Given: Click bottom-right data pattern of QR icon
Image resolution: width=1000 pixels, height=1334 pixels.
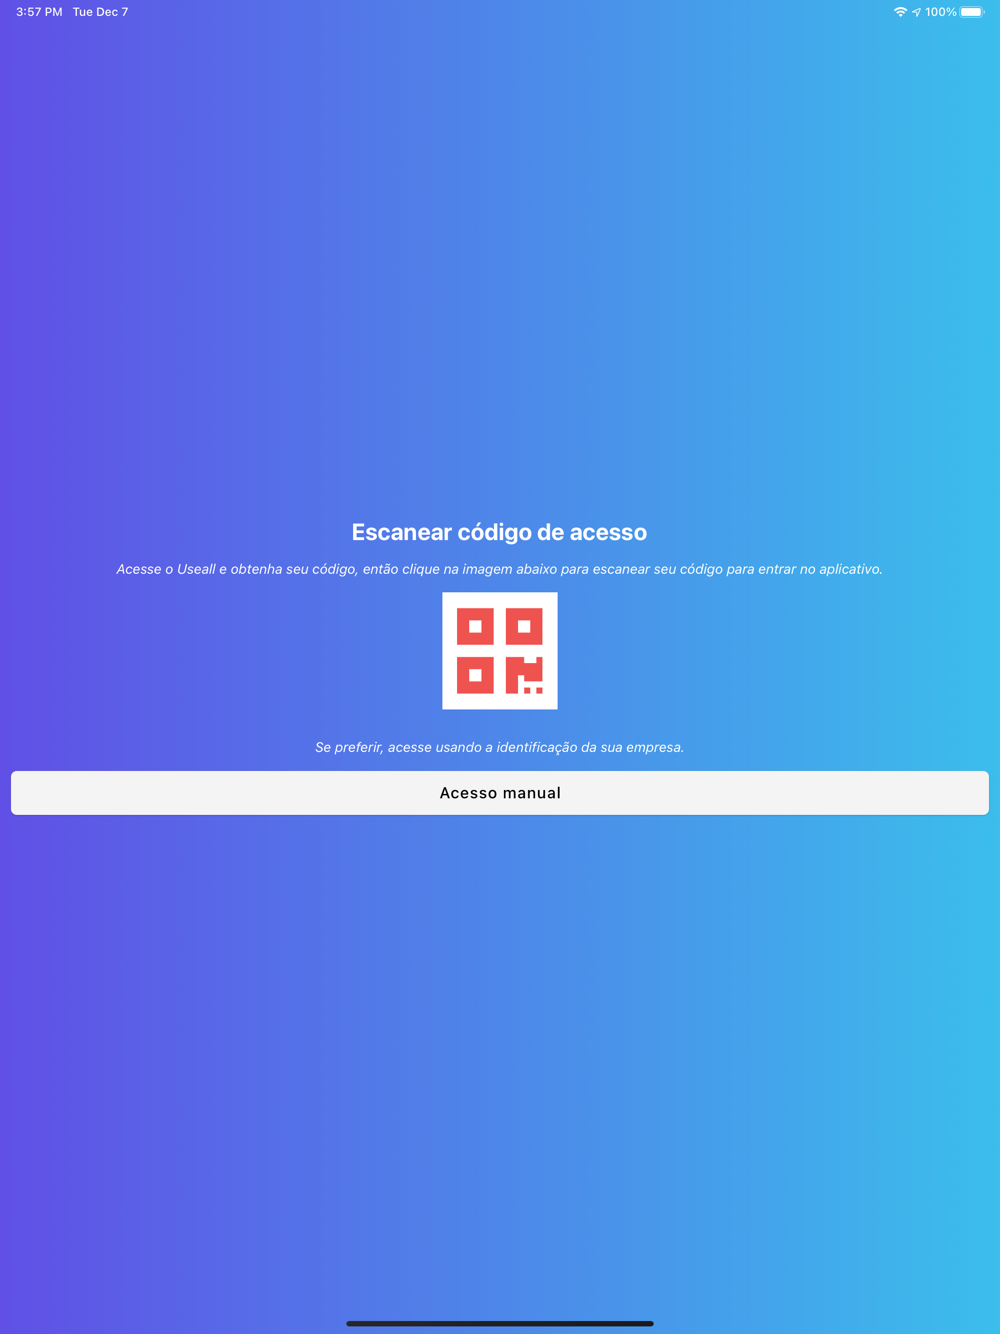Looking at the screenshot, I should click(524, 676).
